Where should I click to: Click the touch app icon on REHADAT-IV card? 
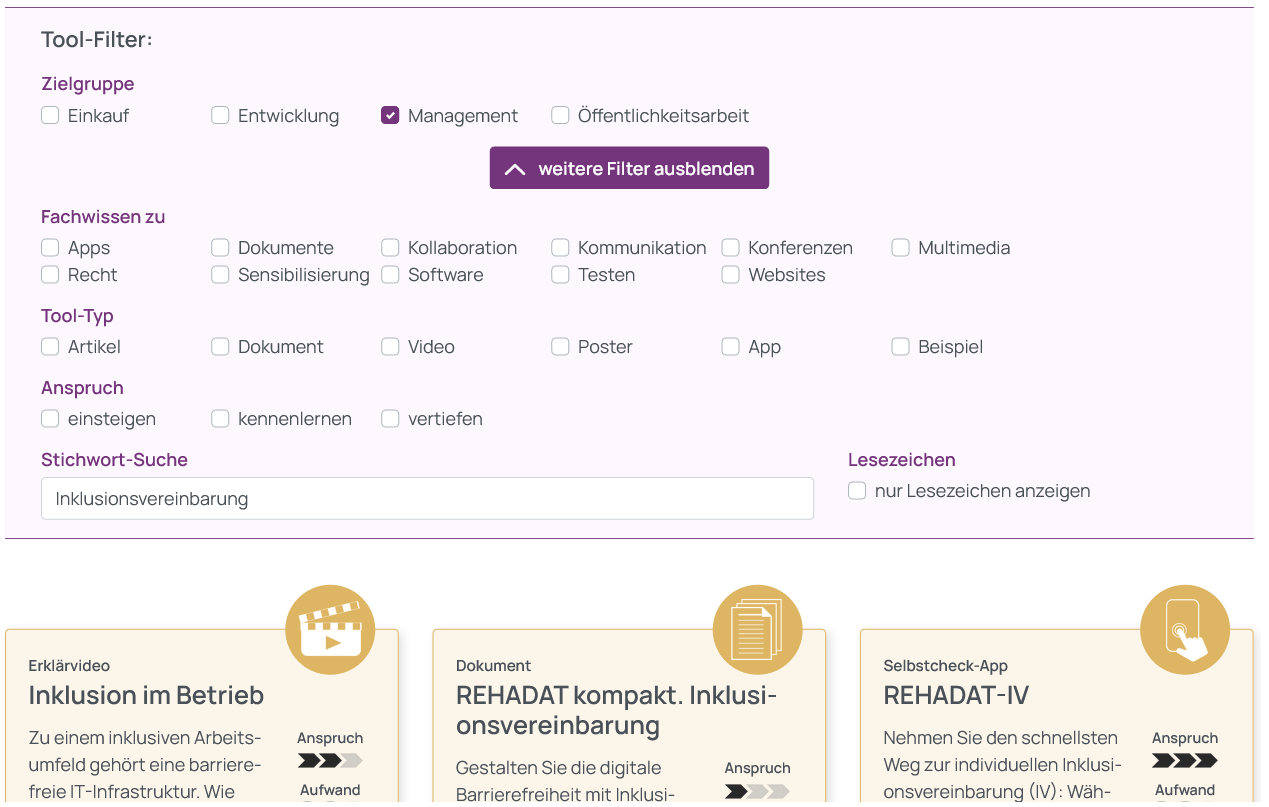pyautogui.click(x=1185, y=630)
